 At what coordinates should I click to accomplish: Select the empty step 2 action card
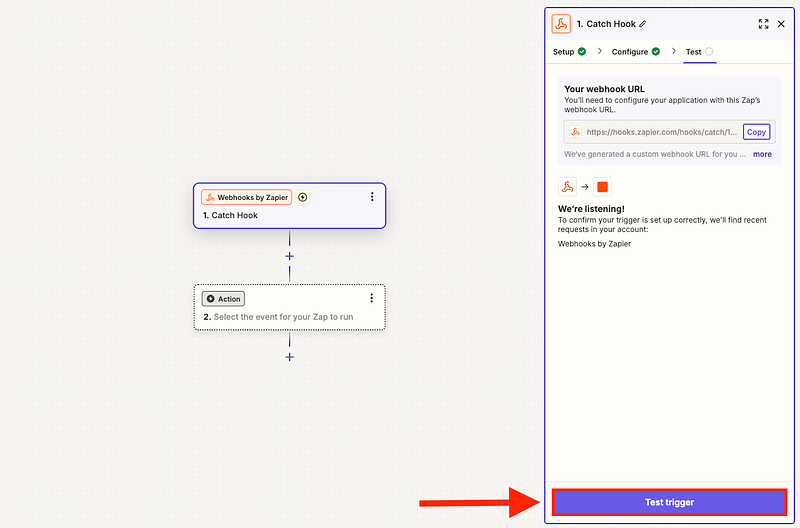[289, 317]
